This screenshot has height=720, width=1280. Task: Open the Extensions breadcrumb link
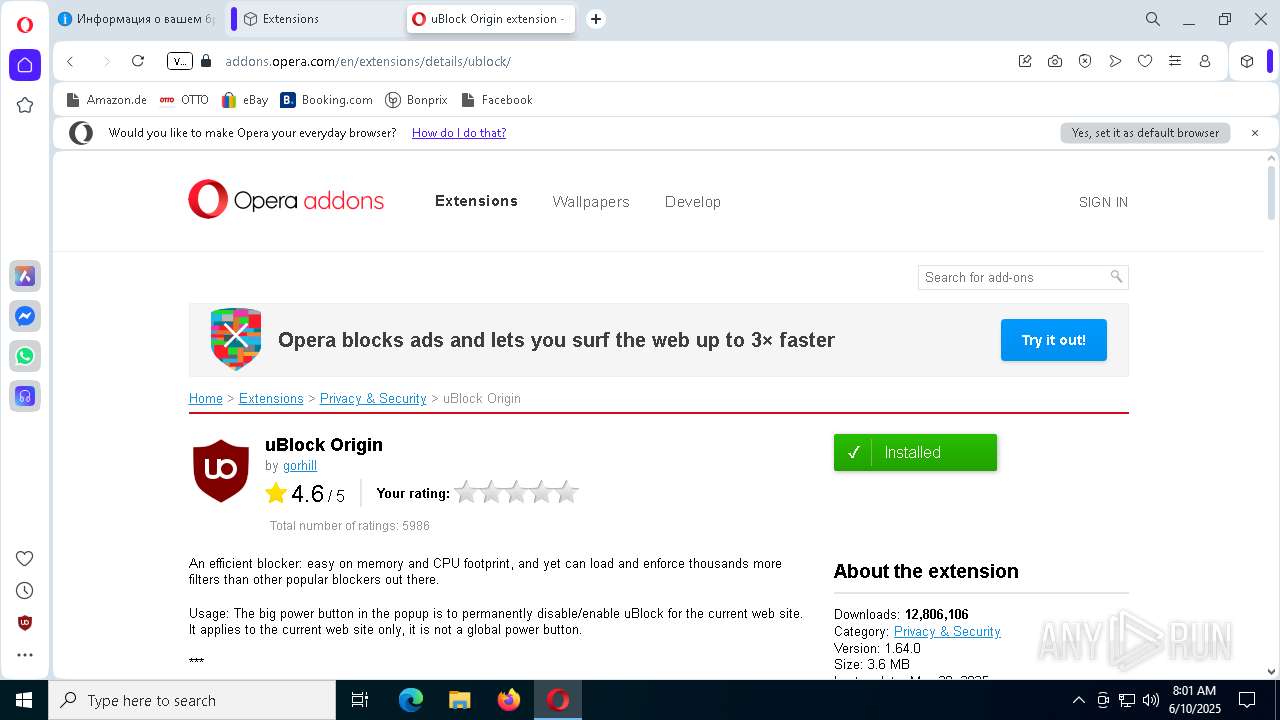271,398
